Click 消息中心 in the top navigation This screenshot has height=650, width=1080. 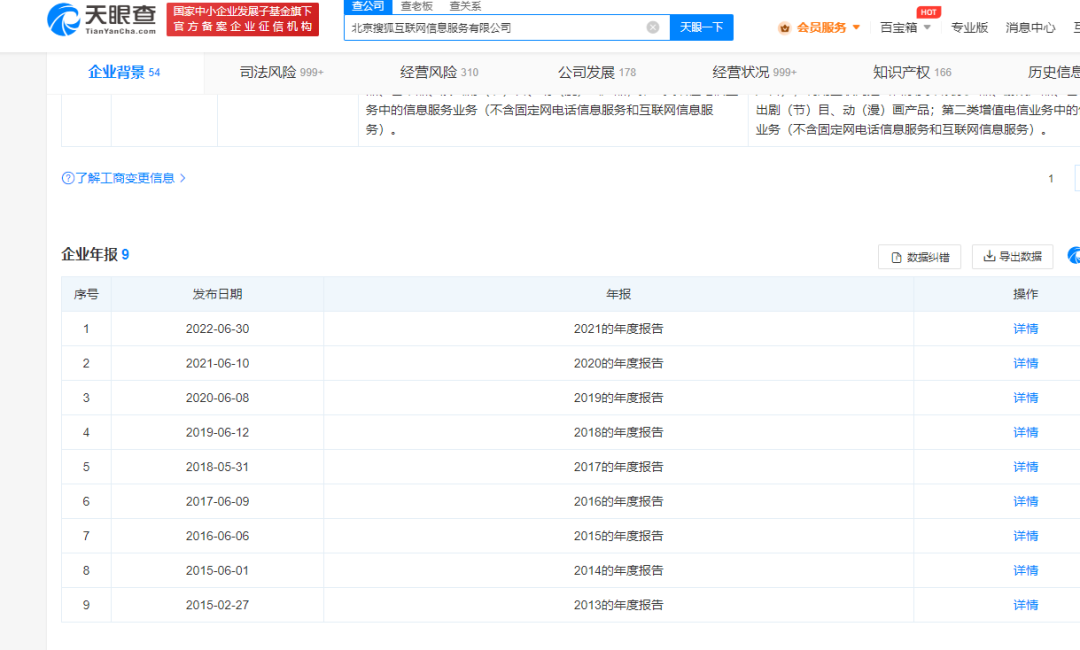click(x=1030, y=27)
